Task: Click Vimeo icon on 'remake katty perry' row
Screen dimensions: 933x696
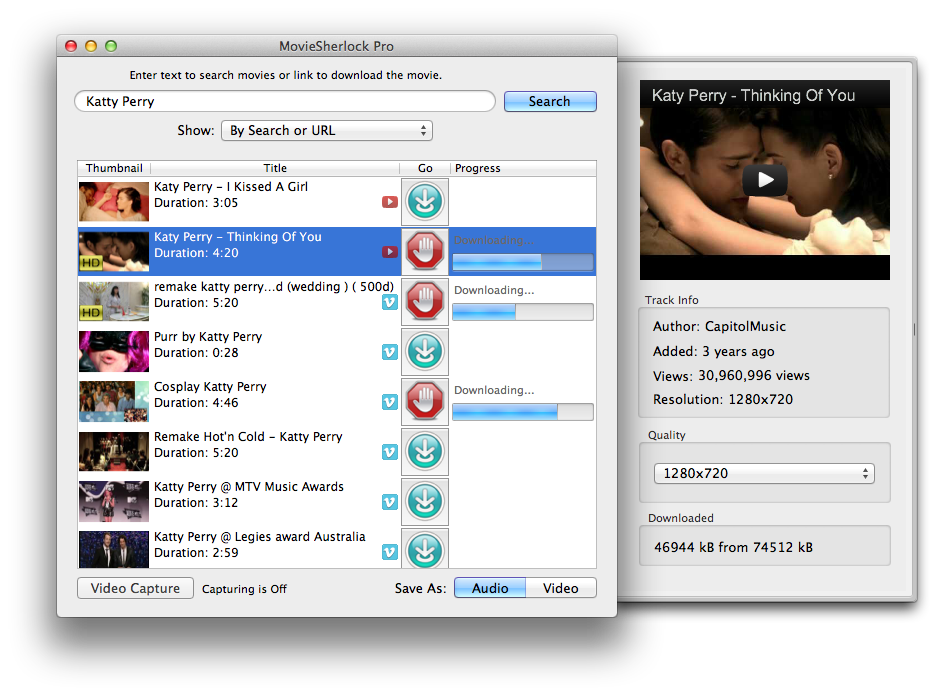Action: click(390, 302)
